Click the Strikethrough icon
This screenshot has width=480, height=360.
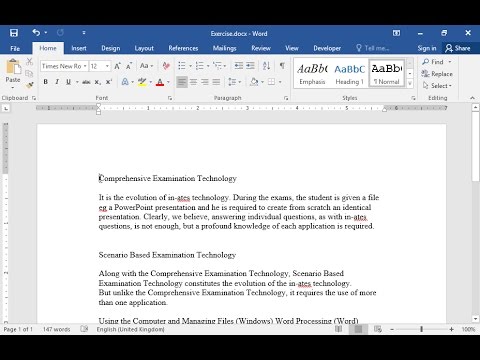[86, 82]
